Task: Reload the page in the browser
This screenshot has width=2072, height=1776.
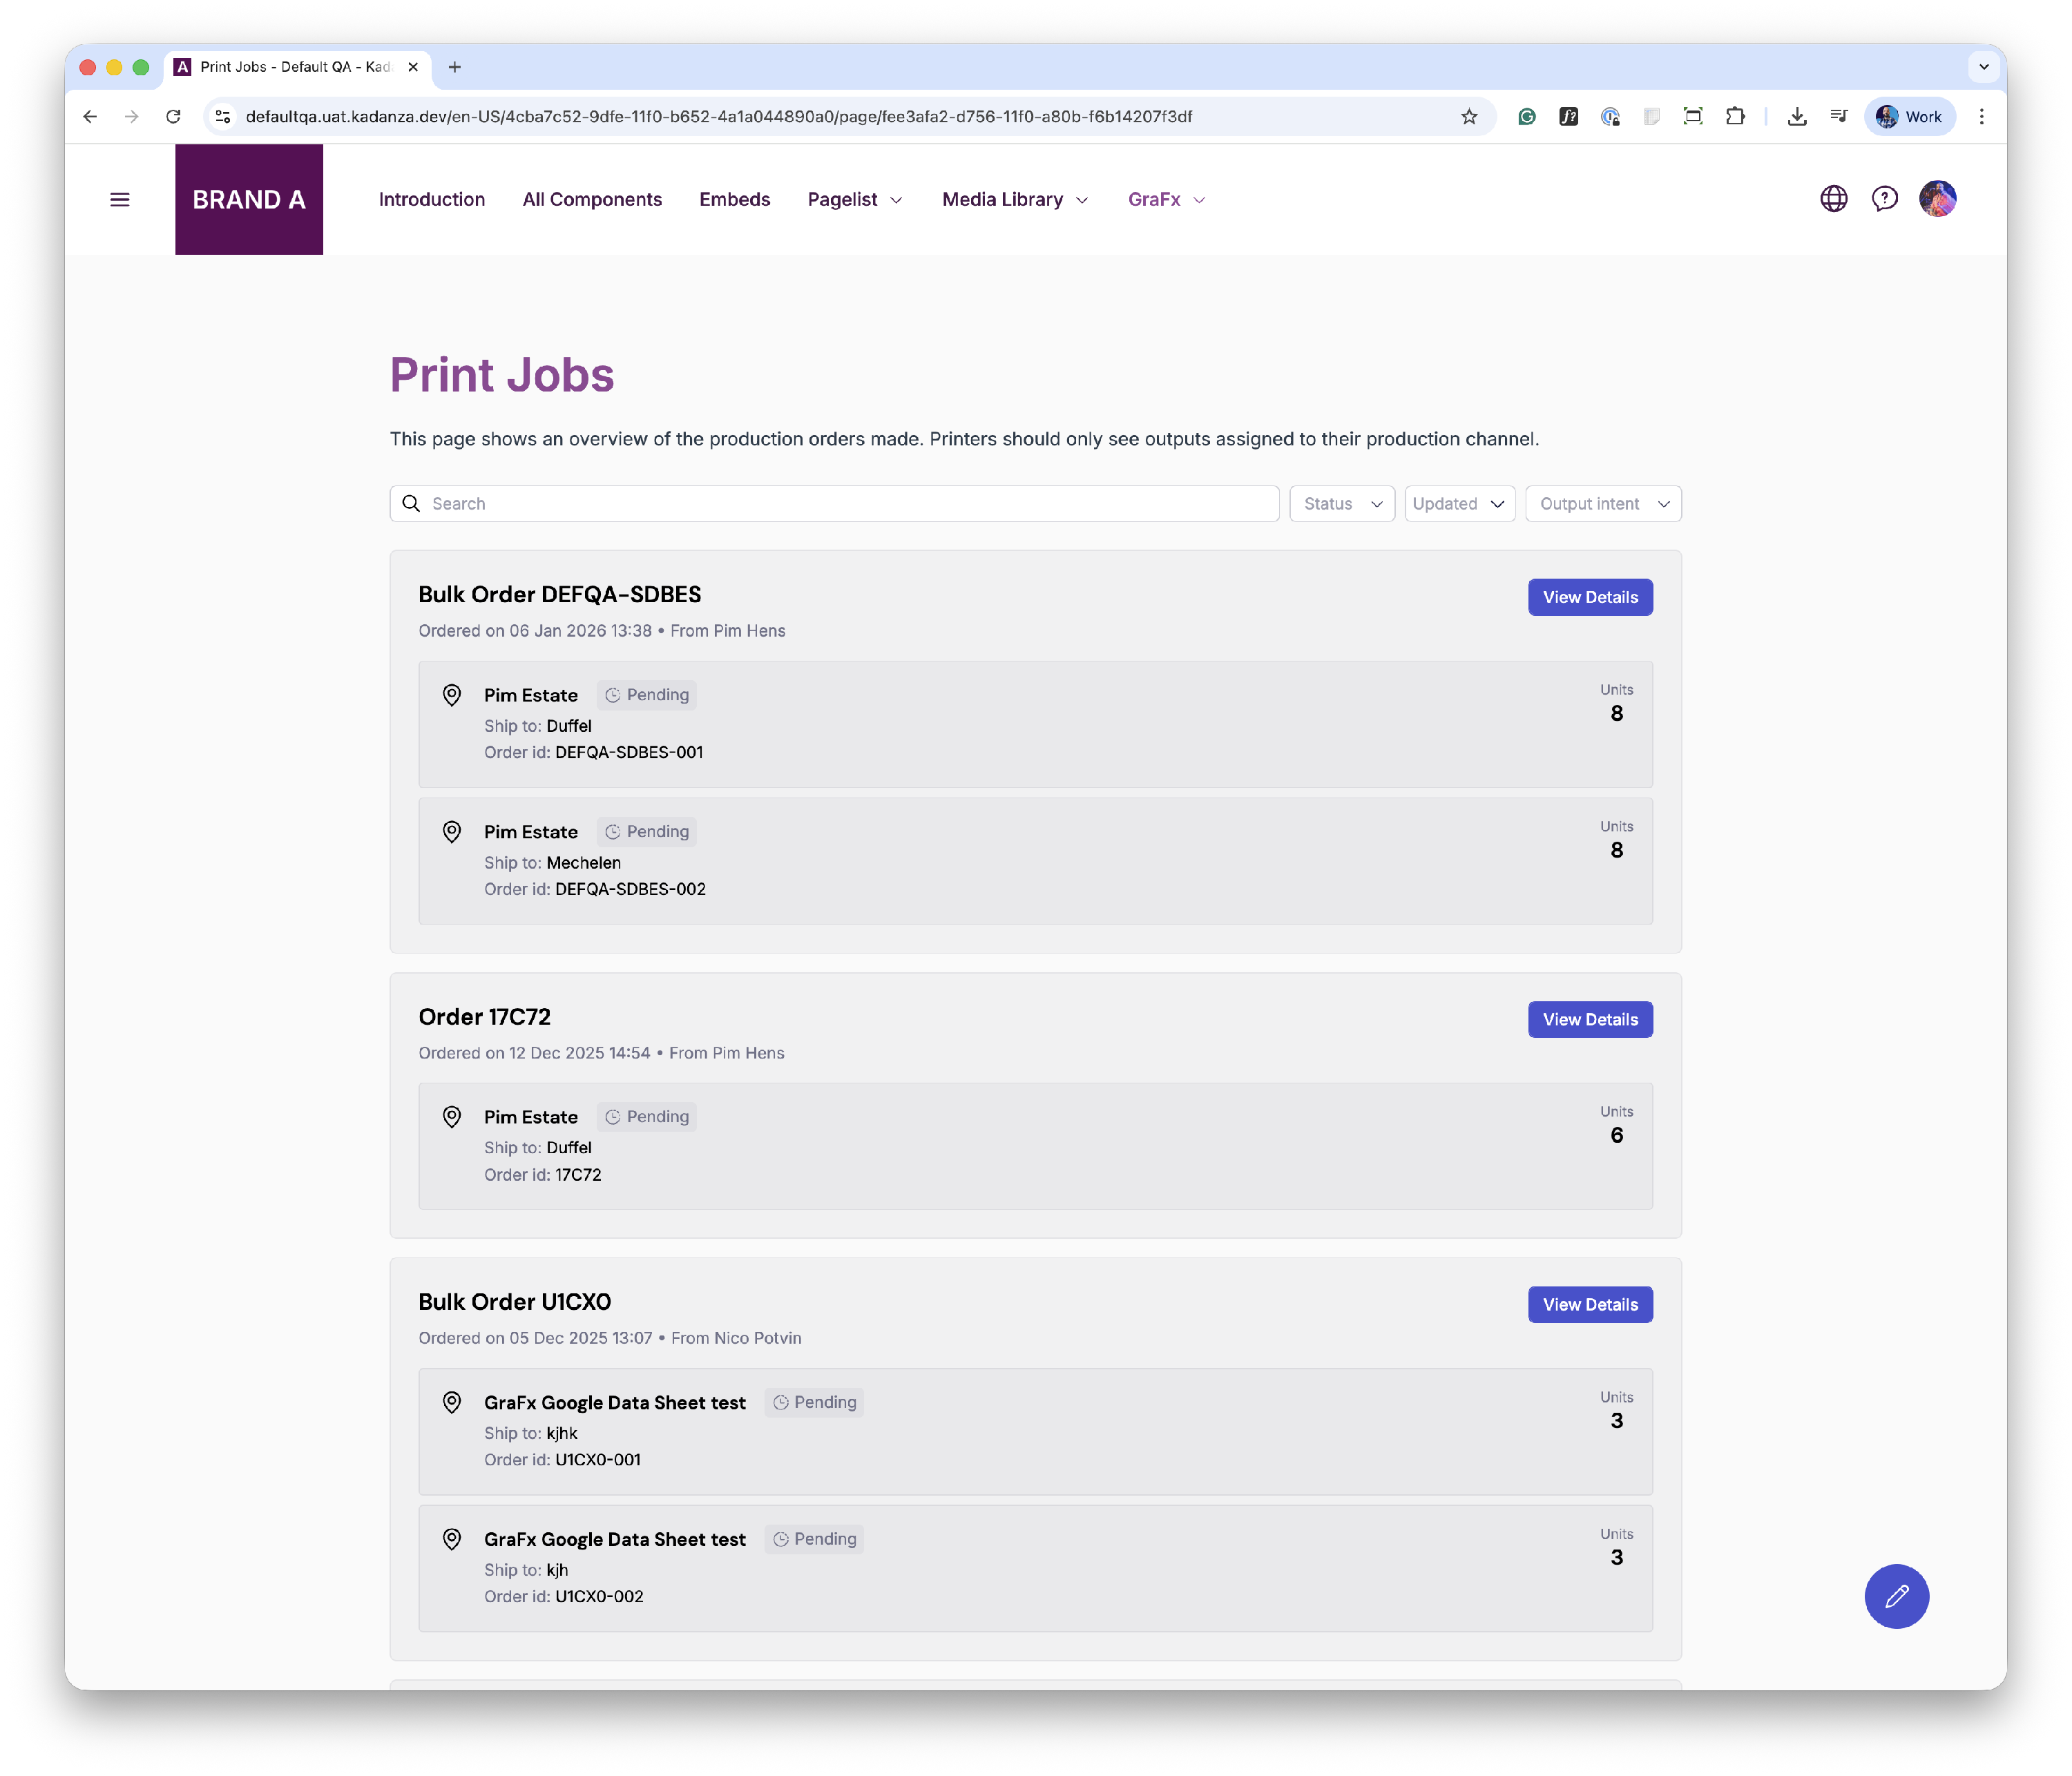Action: pyautogui.click(x=173, y=117)
